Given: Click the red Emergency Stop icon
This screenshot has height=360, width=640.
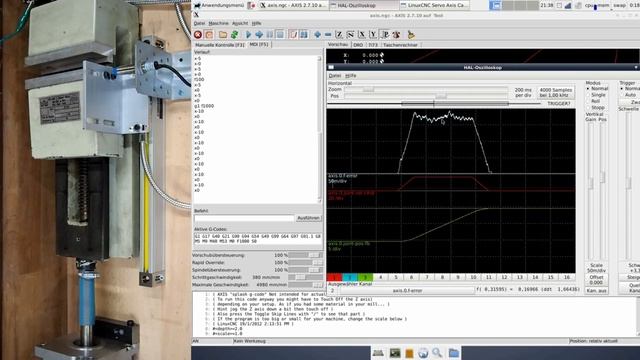Looking at the screenshot, I should point(198,35).
